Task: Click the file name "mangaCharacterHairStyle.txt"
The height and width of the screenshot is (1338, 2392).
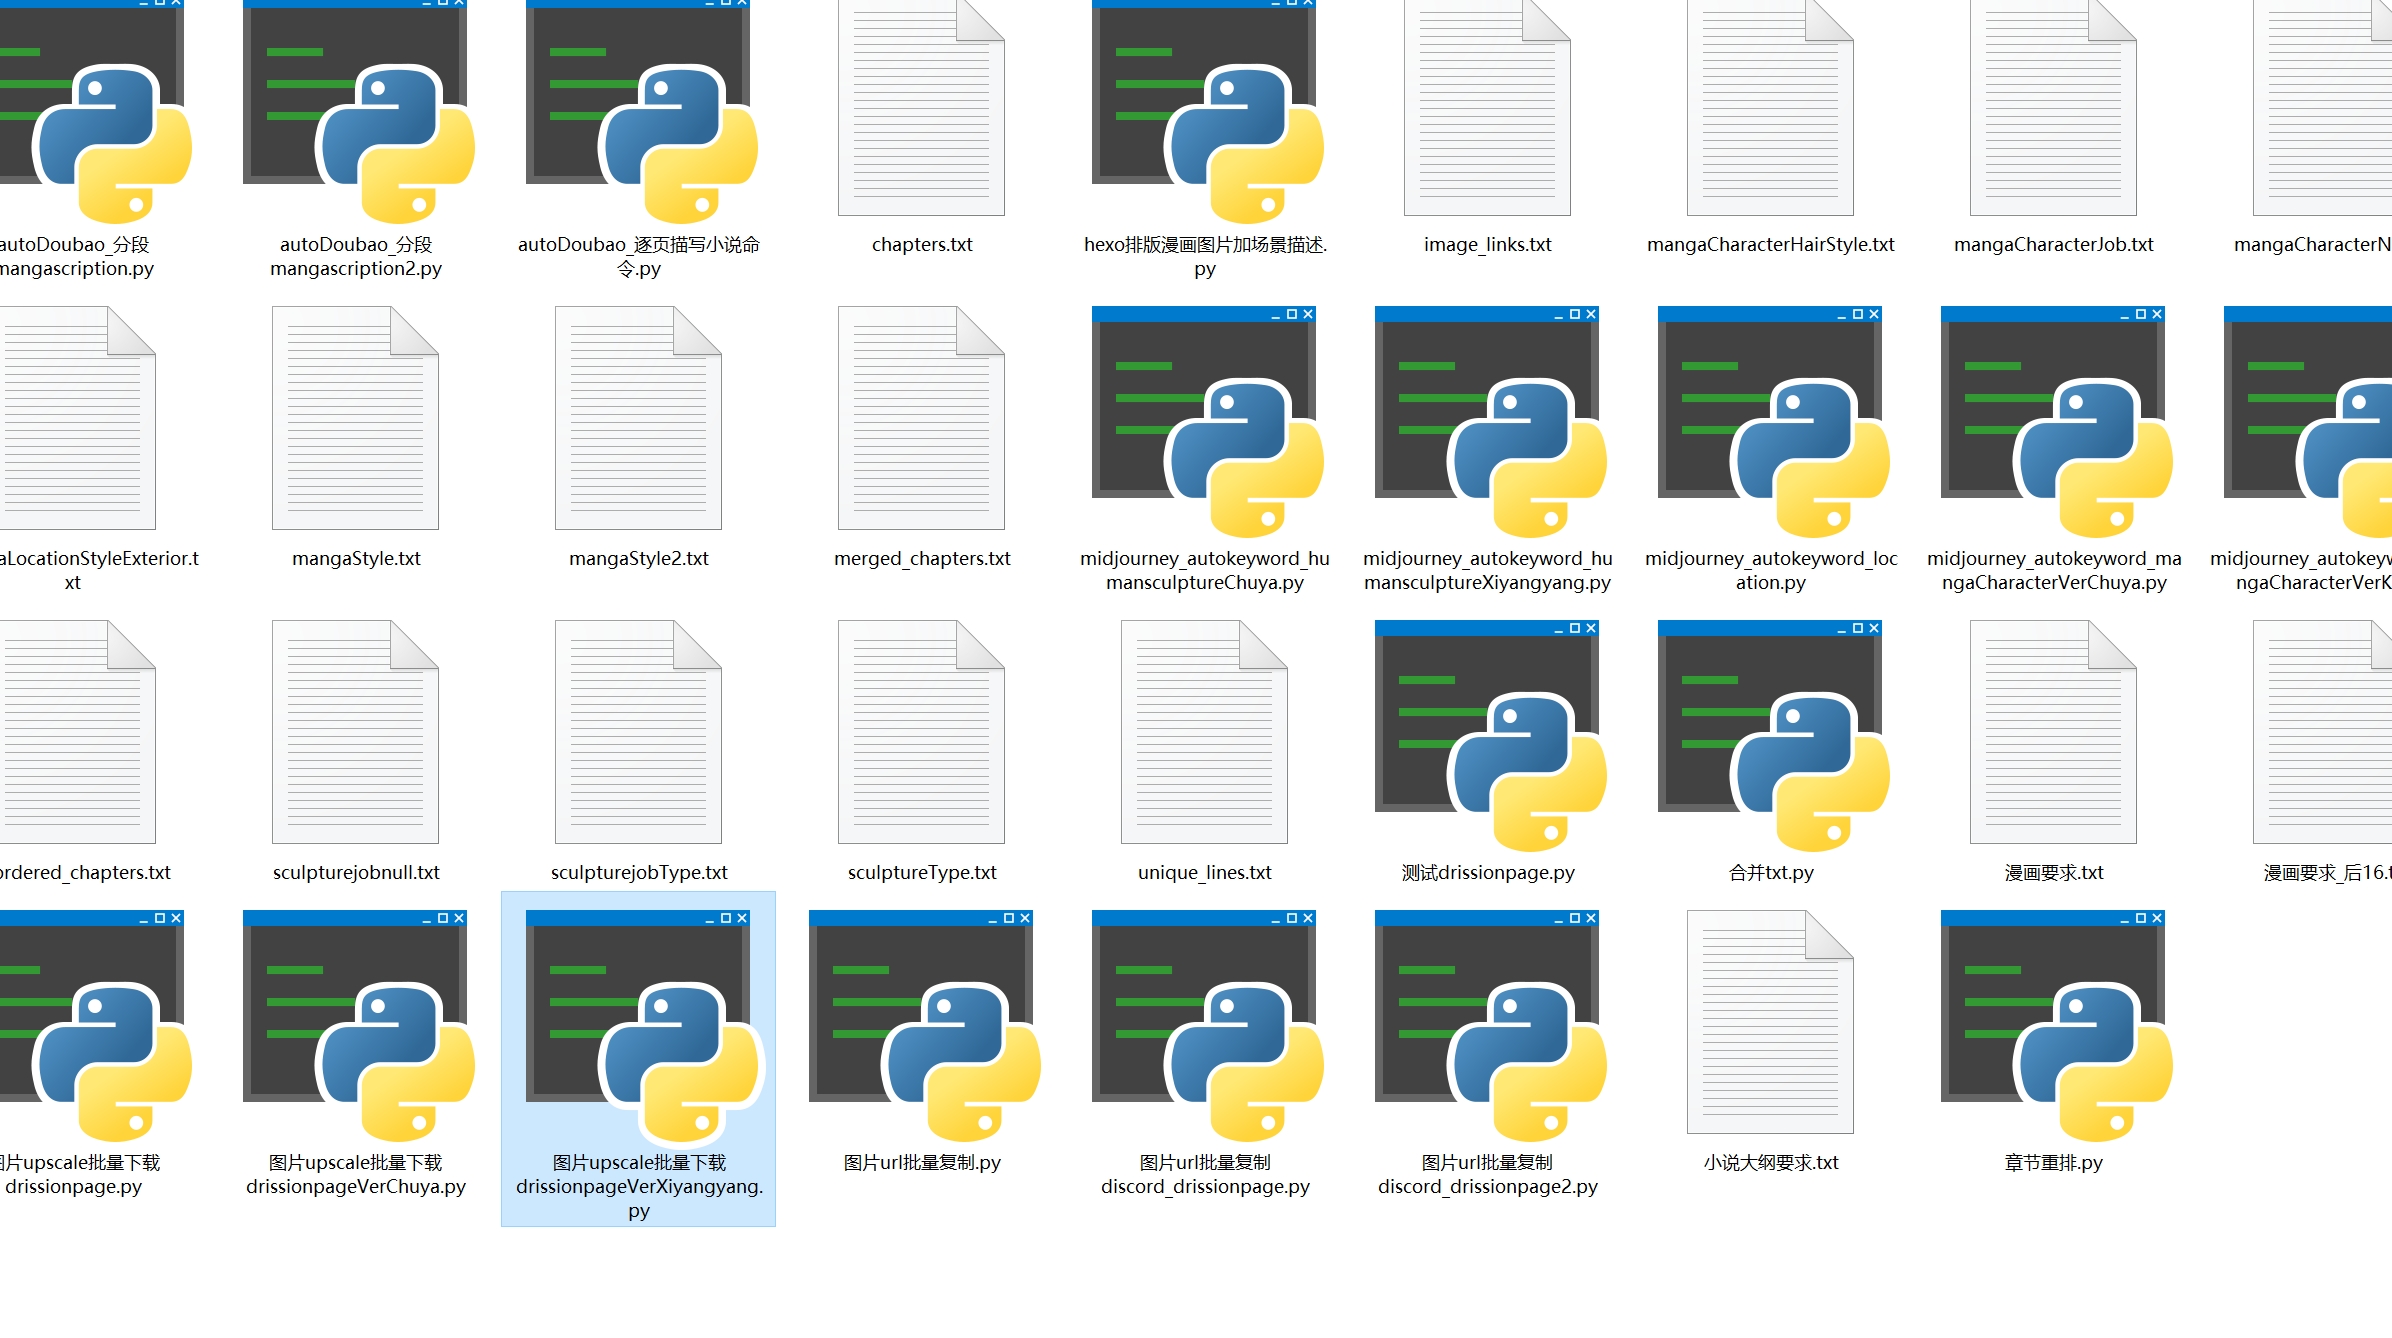Action: click(x=1771, y=245)
